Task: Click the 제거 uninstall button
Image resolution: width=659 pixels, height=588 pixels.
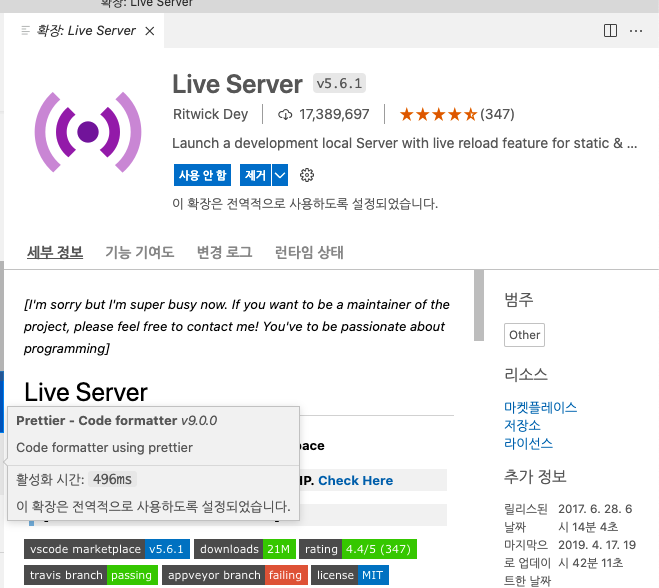Action: pos(255,175)
